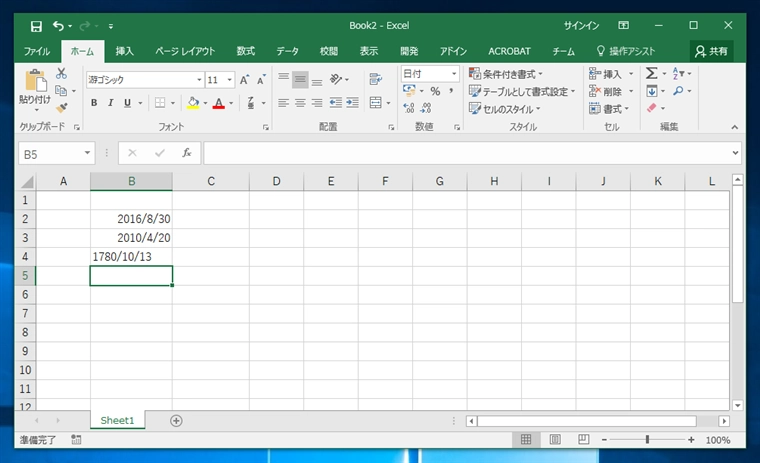
Task: Click the formula bar input field
Action: click(467, 153)
